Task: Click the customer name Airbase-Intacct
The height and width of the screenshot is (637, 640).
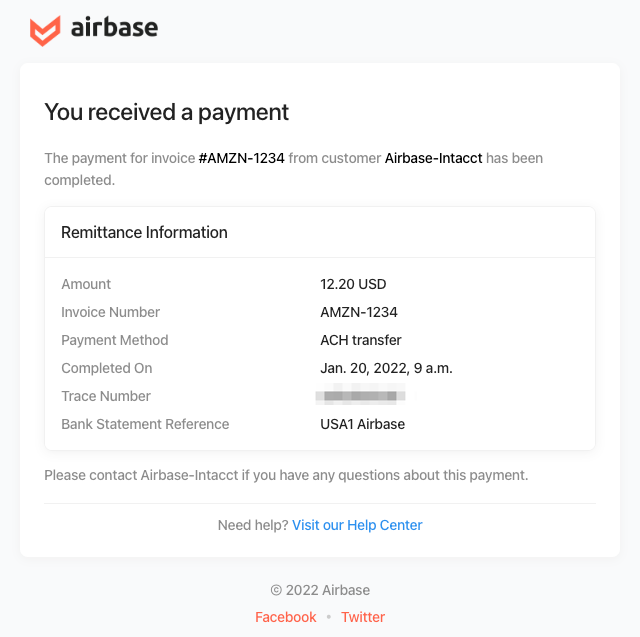Action: 433,158
